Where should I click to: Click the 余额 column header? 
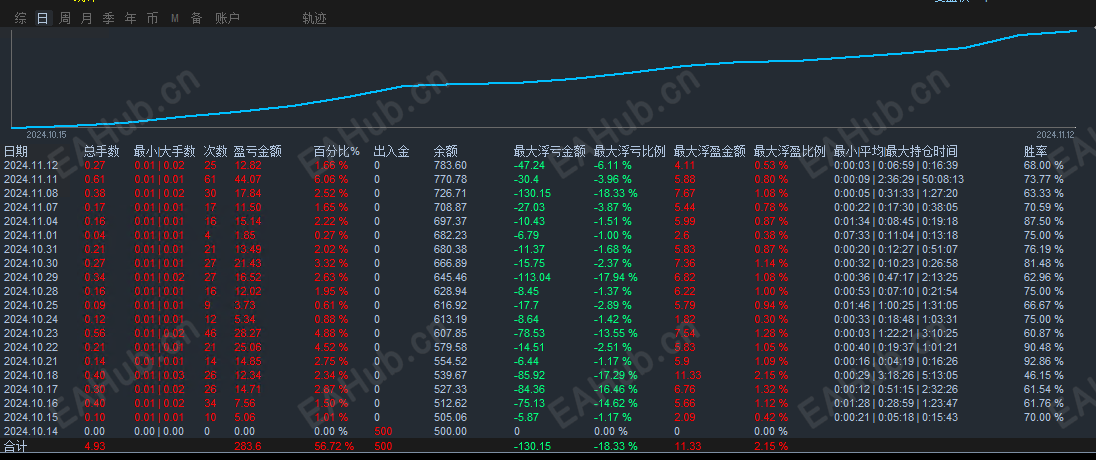(x=446, y=151)
